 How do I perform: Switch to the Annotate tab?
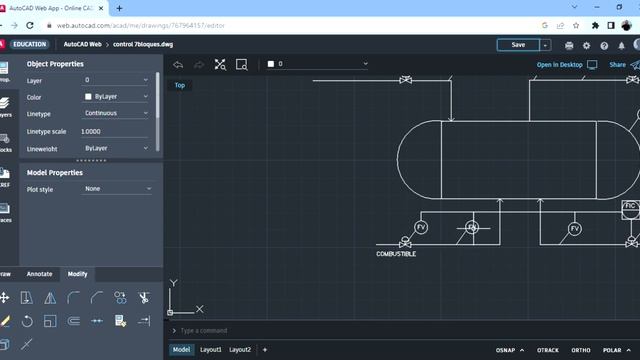[40, 274]
